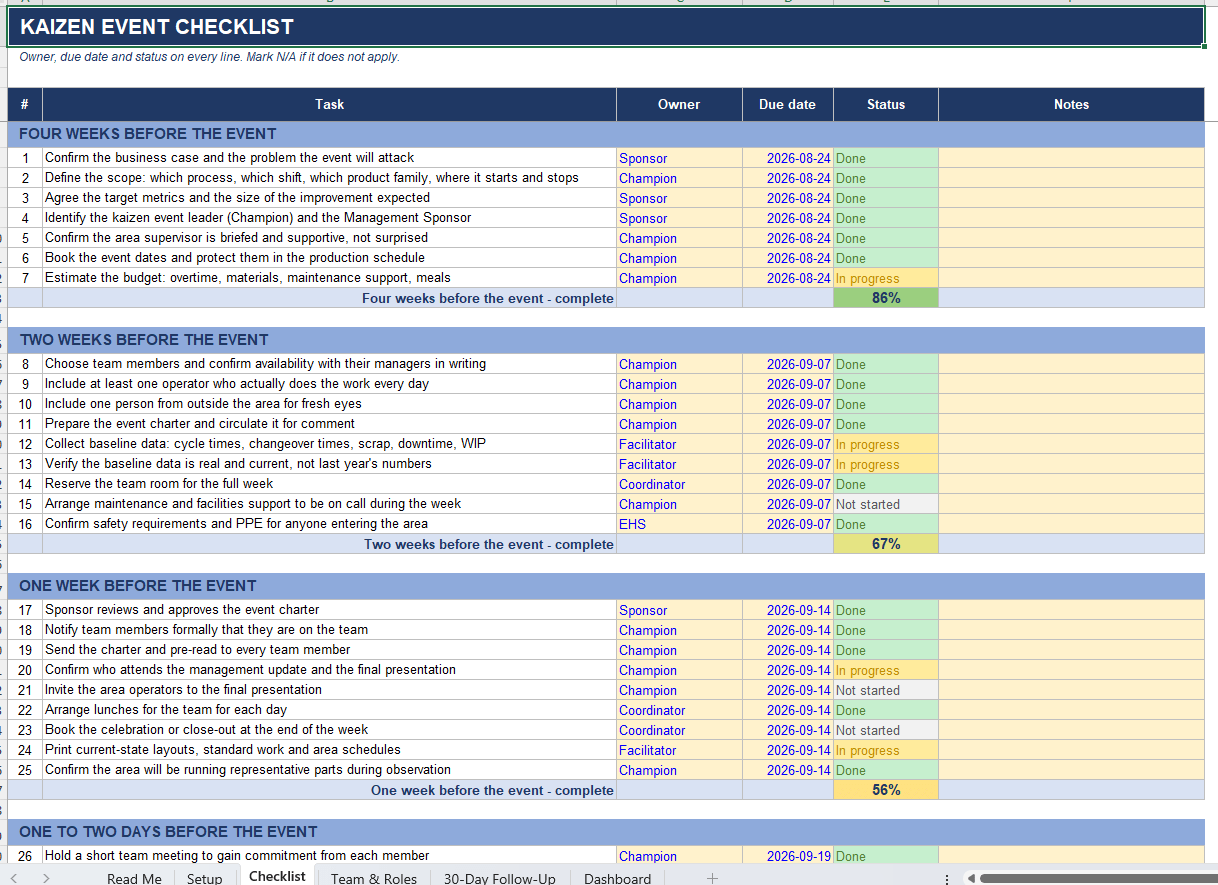The height and width of the screenshot is (885, 1218).
Task: Select 'Hold a short team meeting' task cell
Action: pyautogui.click(x=329, y=856)
